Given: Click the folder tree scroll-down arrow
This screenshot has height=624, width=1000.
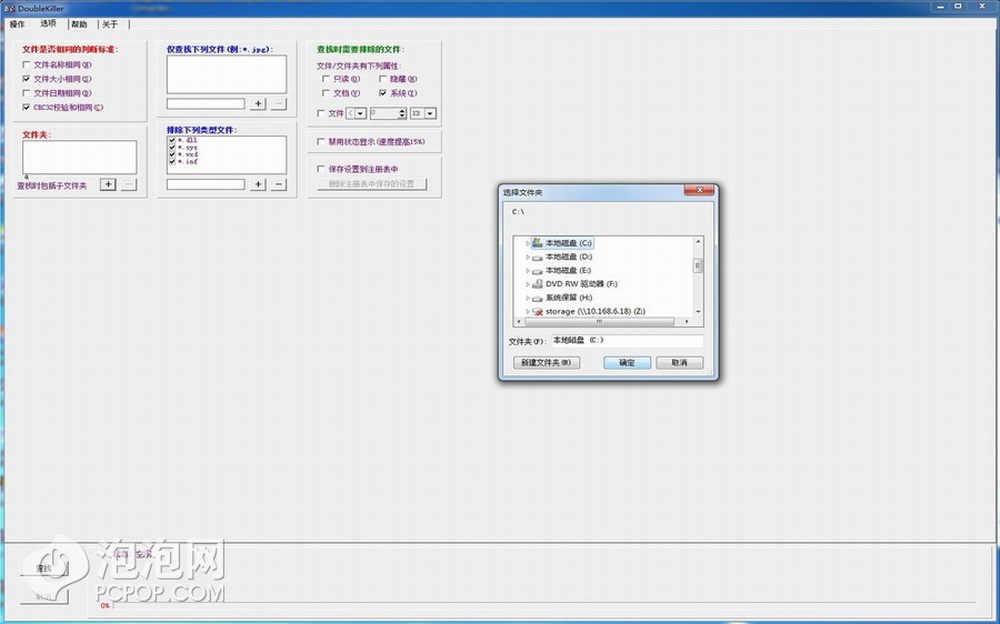Looking at the screenshot, I should 698,311.
